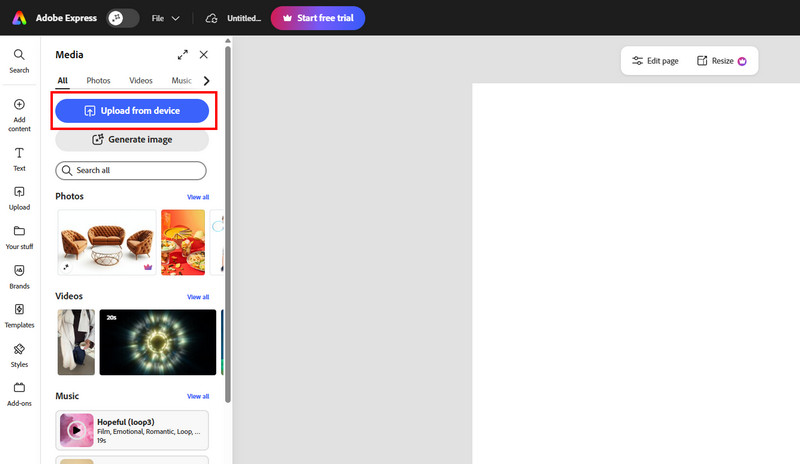View all Music link
Viewport: 800px width, 464px height.
pyautogui.click(x=198, y=397)
